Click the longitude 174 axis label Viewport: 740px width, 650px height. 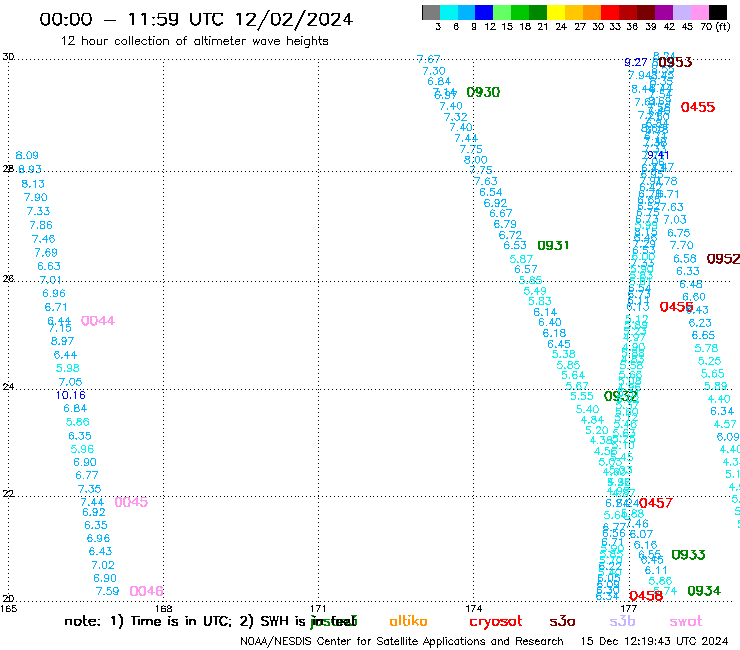473,608
